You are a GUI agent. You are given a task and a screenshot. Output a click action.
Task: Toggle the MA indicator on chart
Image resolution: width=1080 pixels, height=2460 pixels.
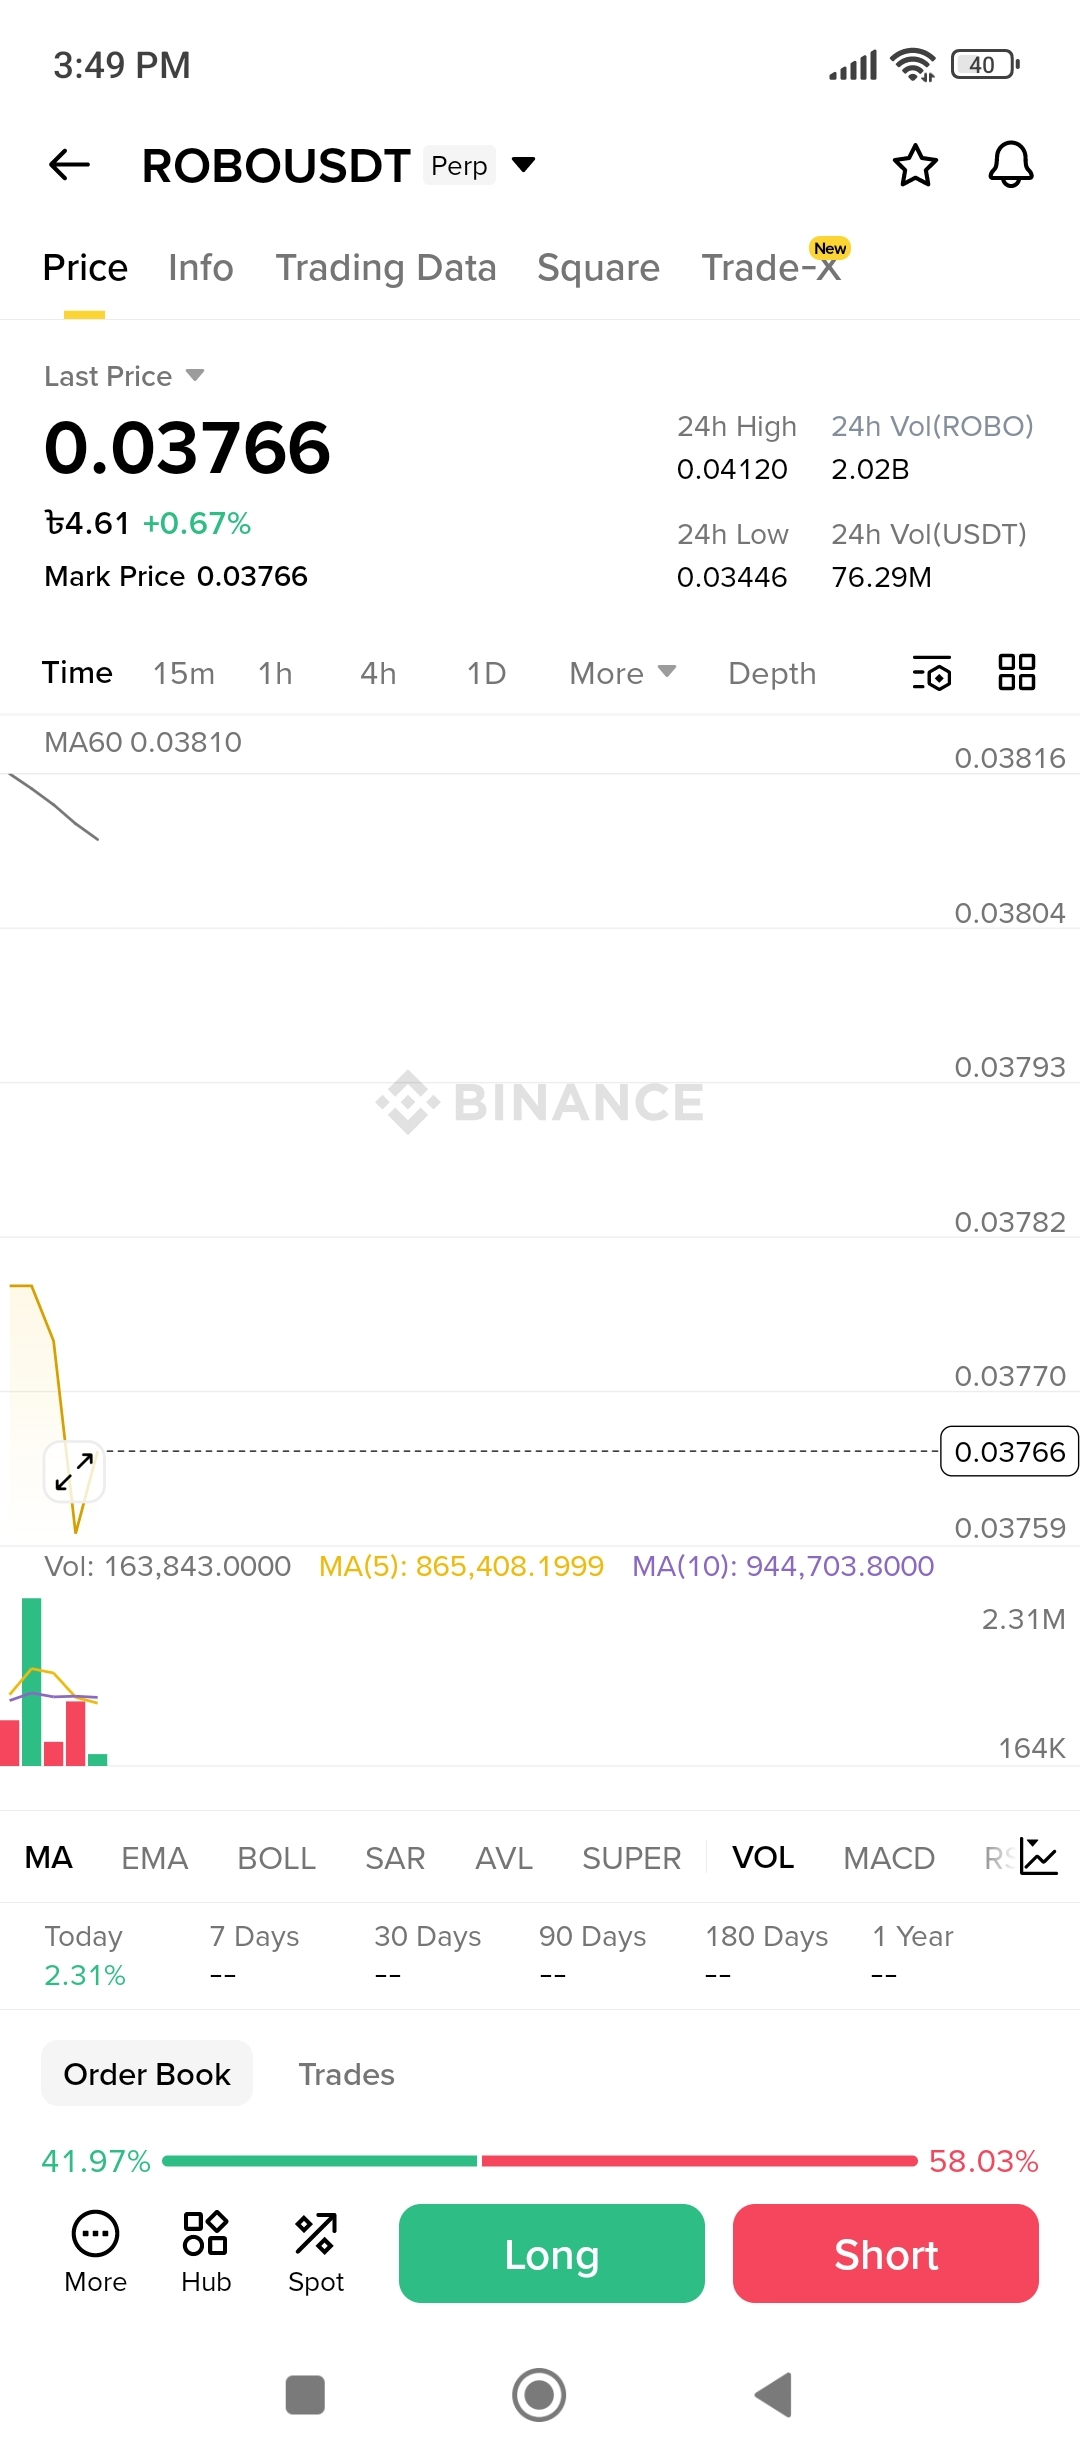(x=49, y=1857)
